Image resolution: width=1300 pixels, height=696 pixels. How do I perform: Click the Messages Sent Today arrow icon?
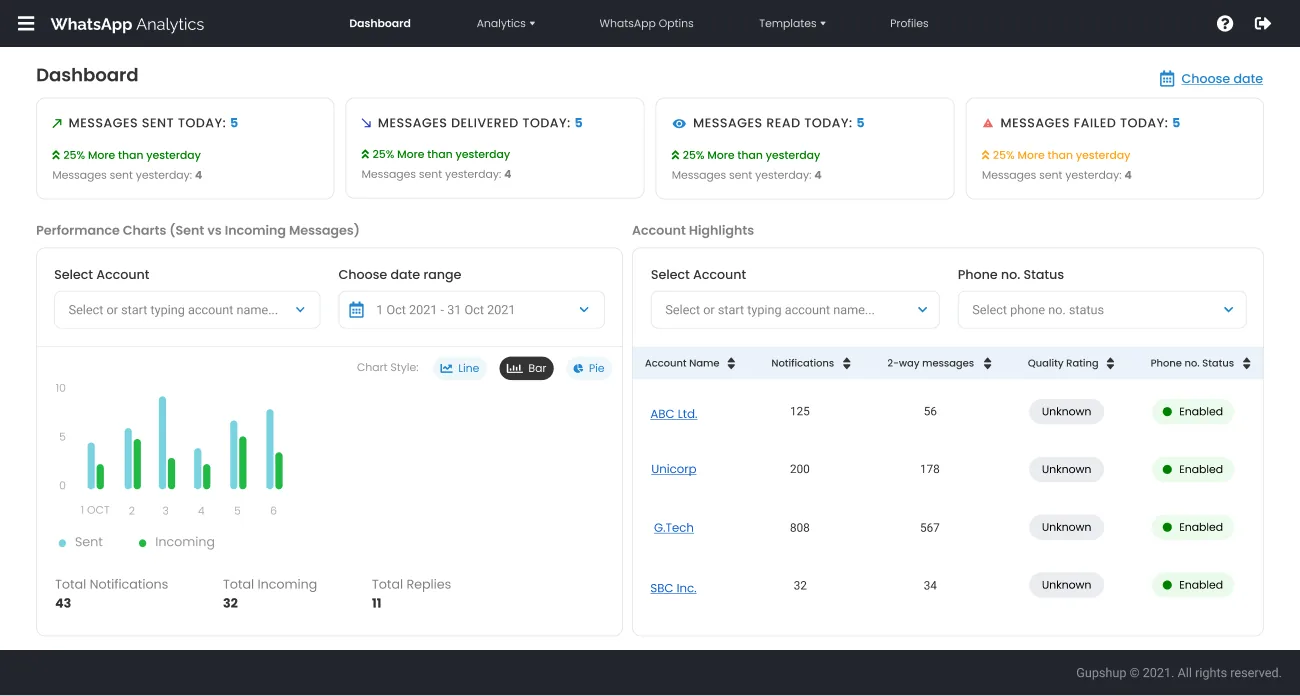click(x=57, y=123)
